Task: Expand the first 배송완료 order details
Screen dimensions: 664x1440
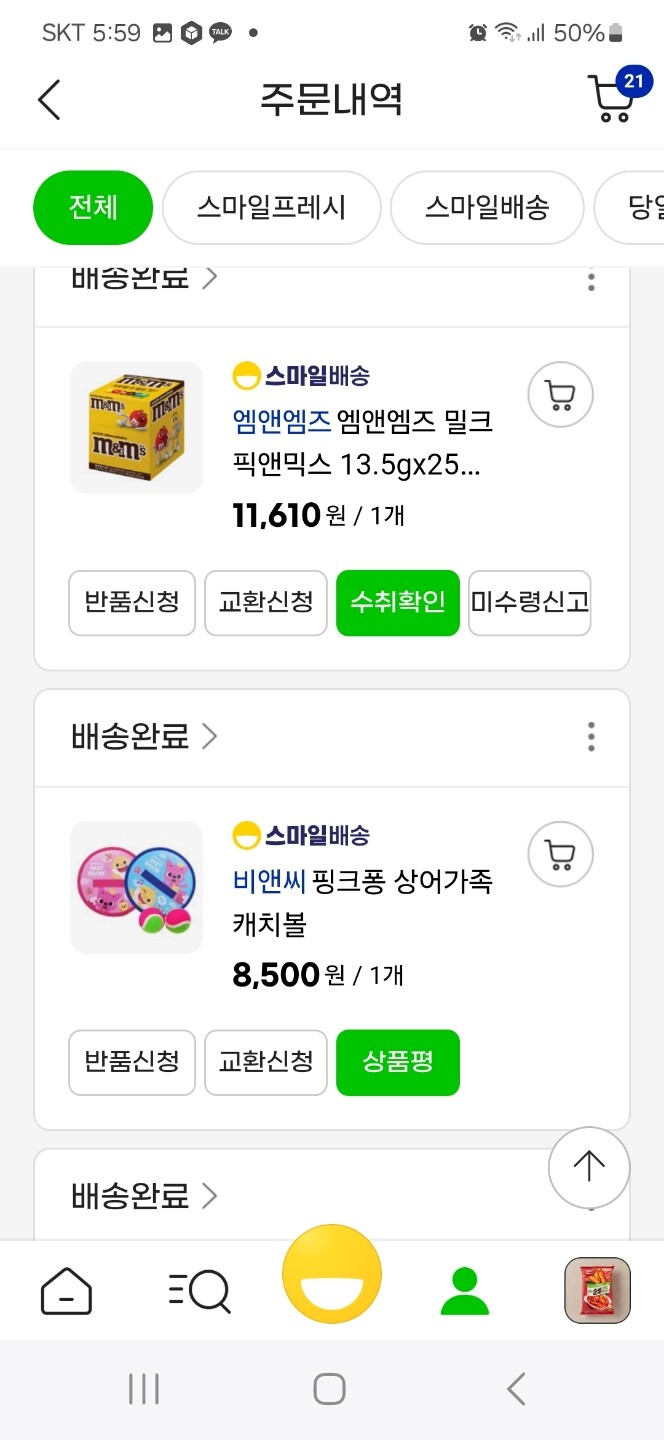Action: [143, 278]
